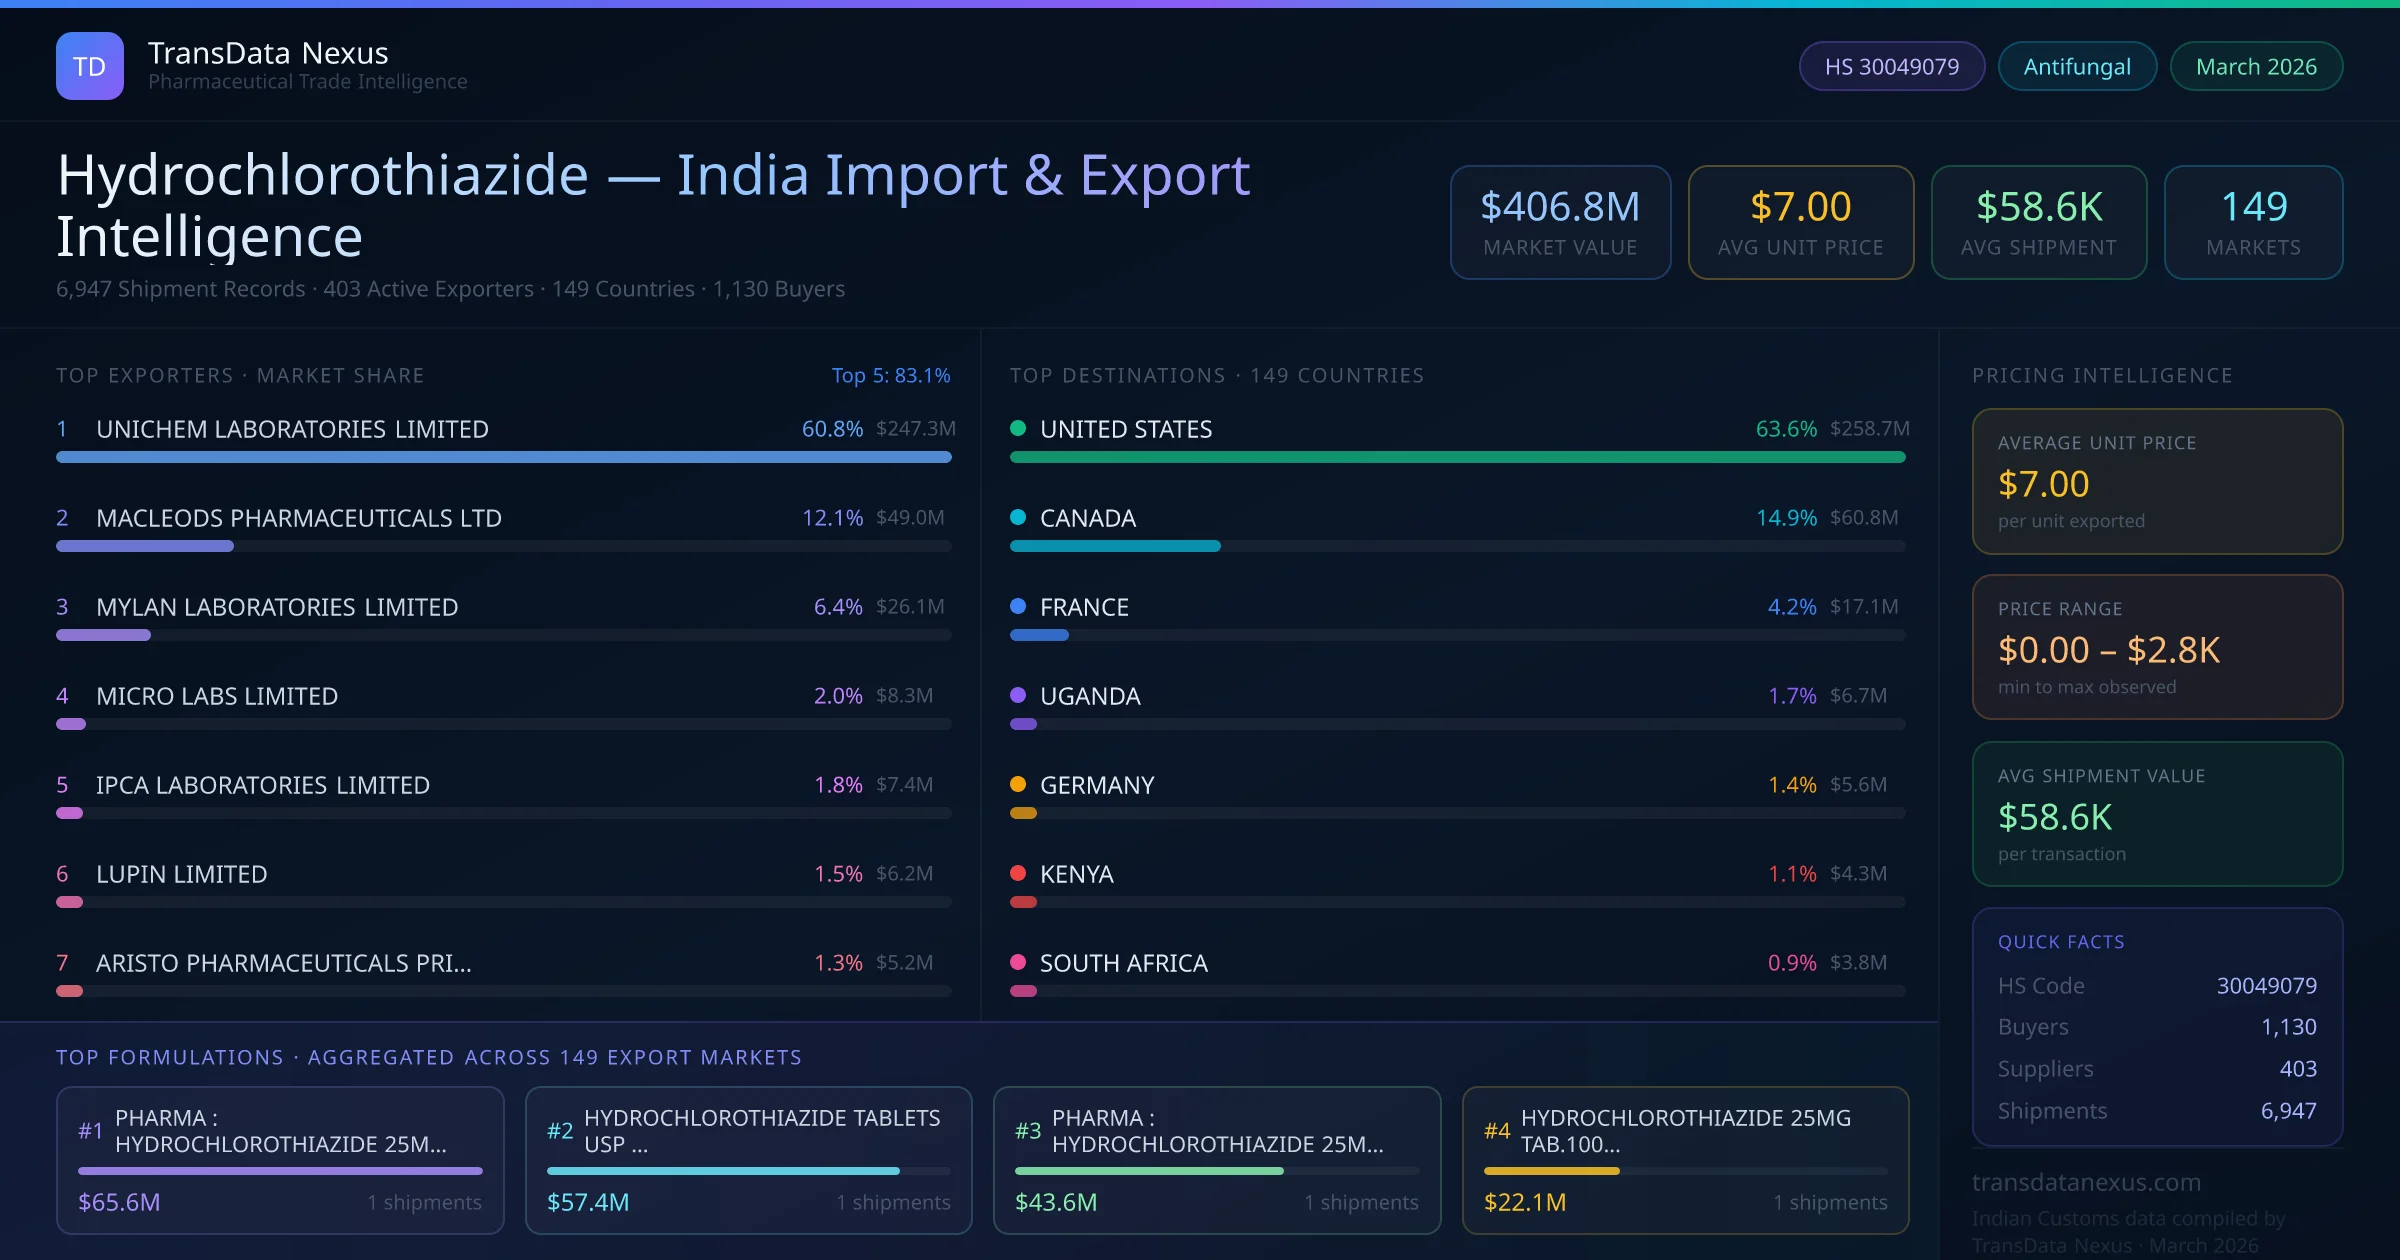
Task: Click the Price Range pricing card
Action: pos(2156,646)
